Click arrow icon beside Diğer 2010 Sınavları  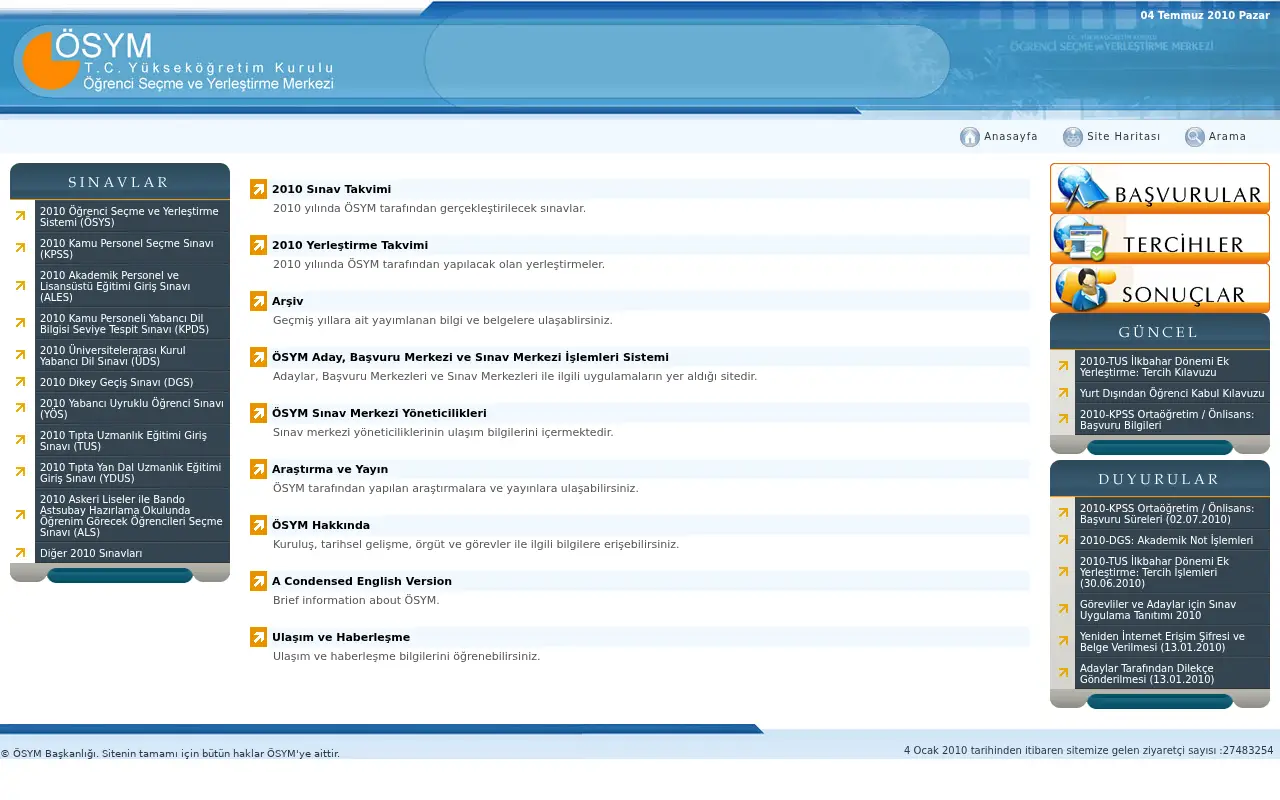pyautogui.click(x=20, y=553)
